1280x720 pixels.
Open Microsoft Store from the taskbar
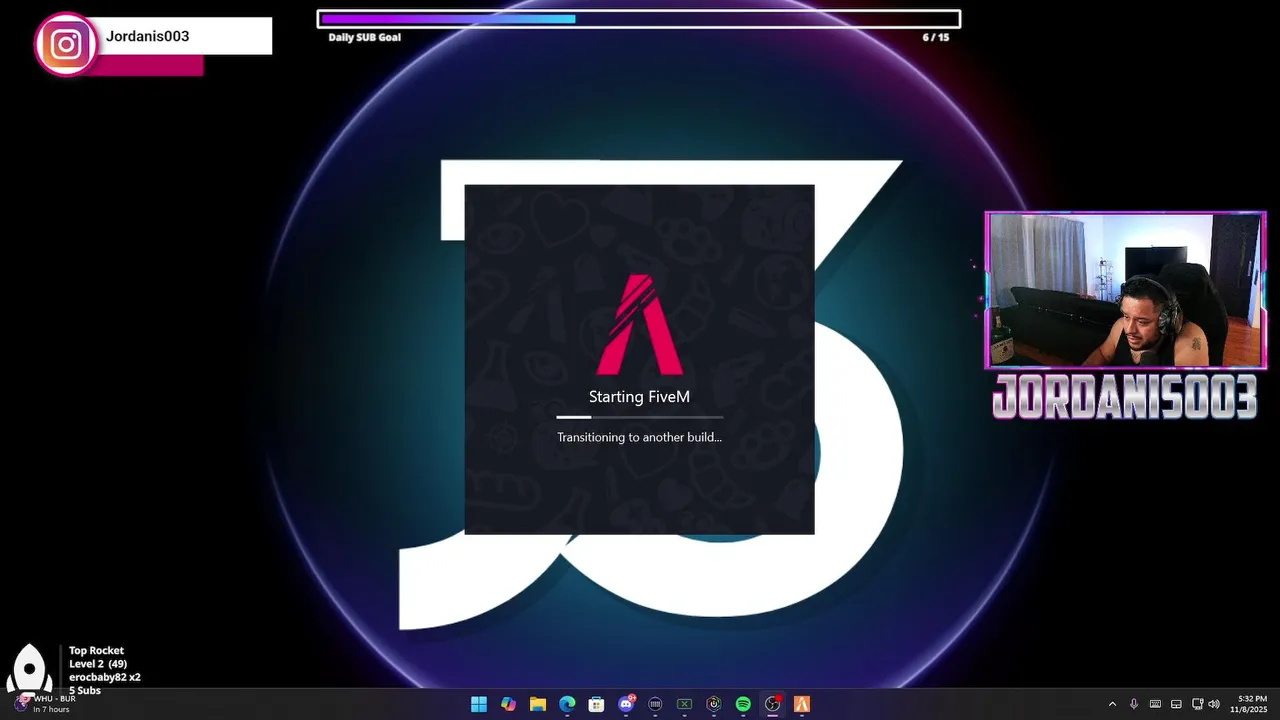coord(596,704)
